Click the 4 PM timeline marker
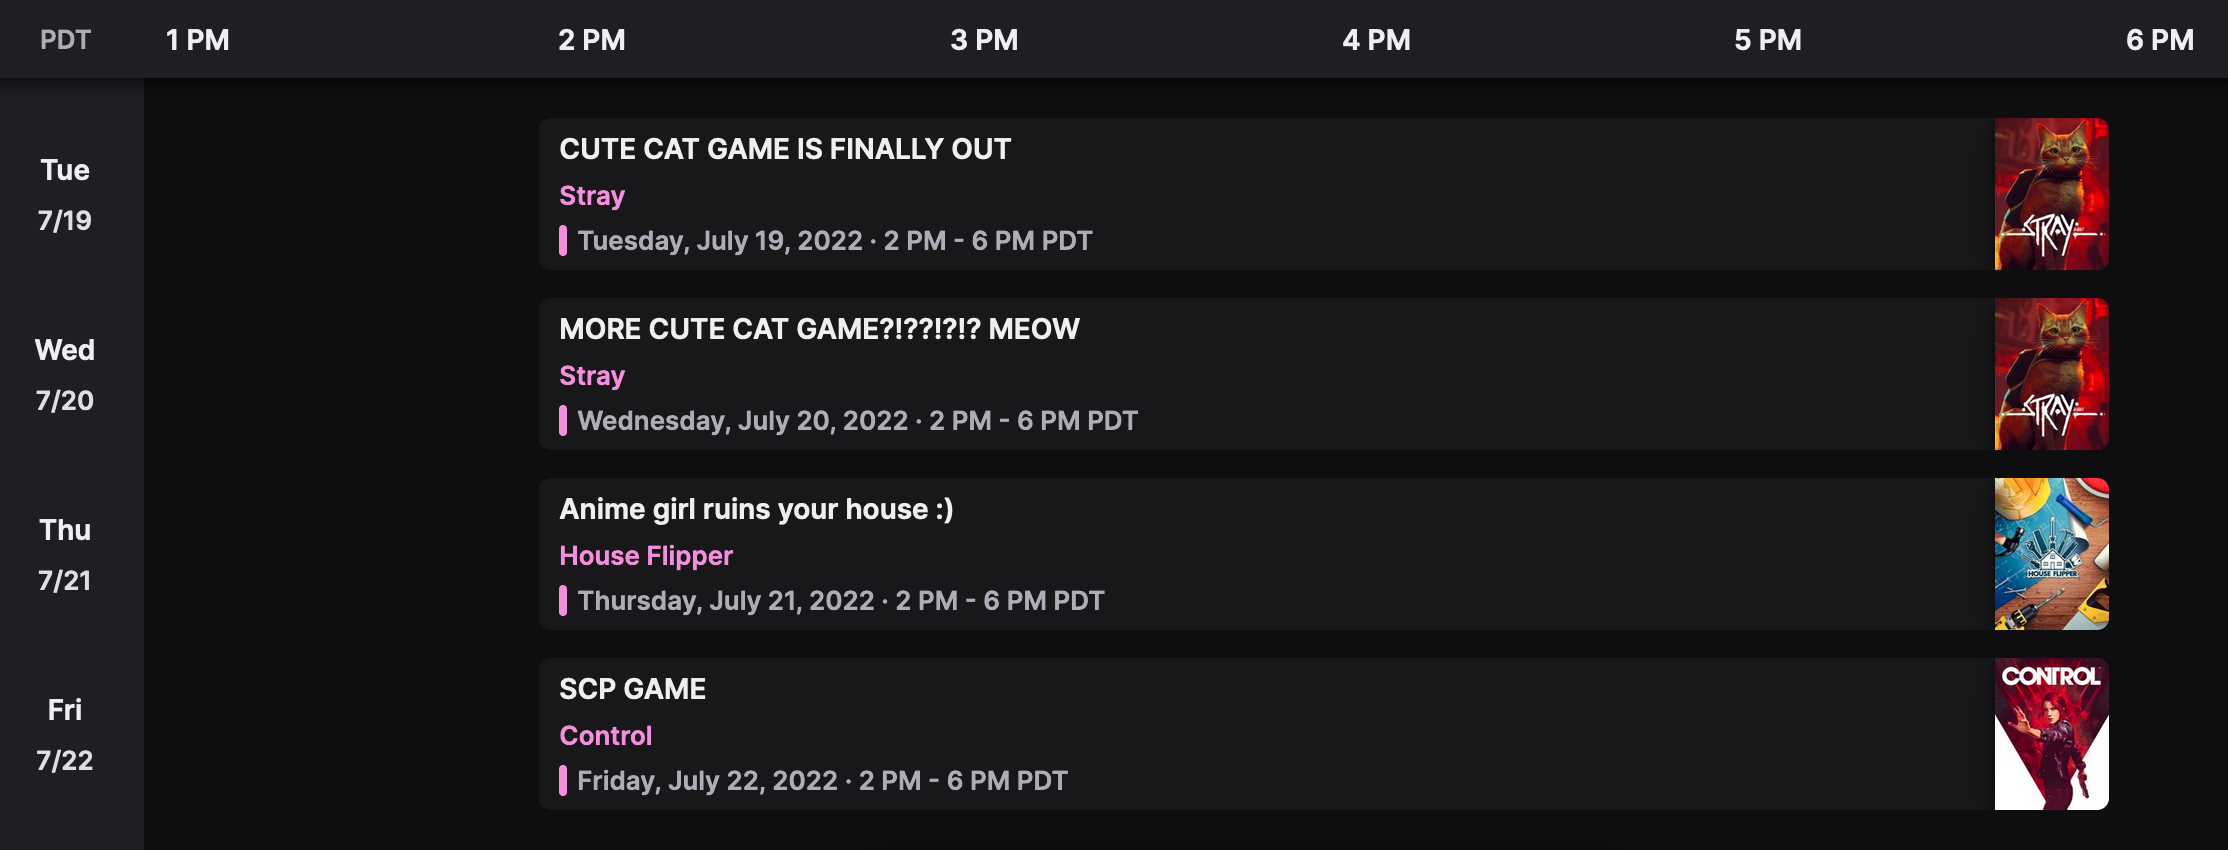 (1376, 40)
